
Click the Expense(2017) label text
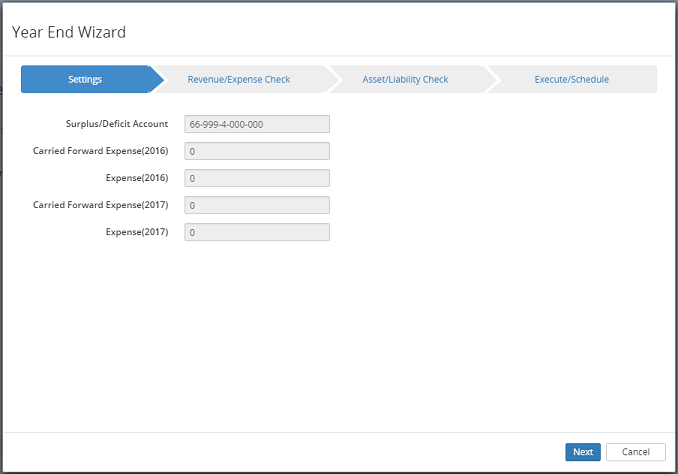point(137,232)
